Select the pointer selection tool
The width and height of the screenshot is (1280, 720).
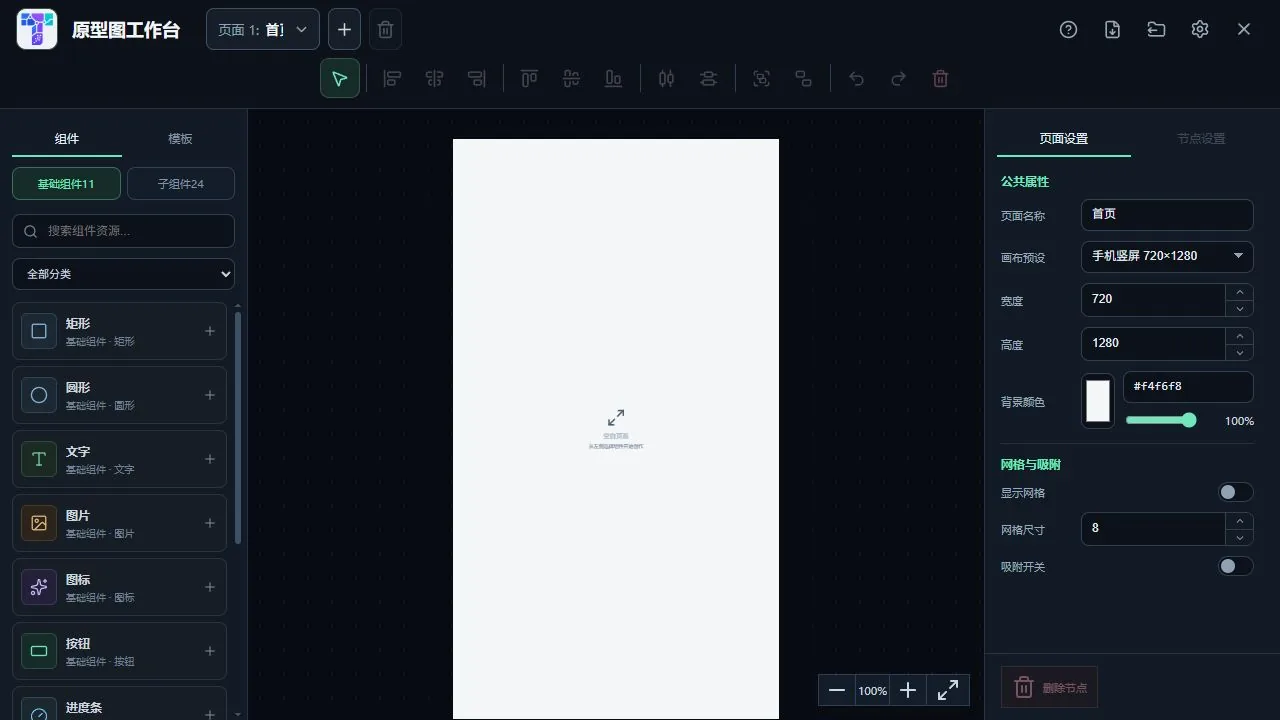[x=340, y=79]
